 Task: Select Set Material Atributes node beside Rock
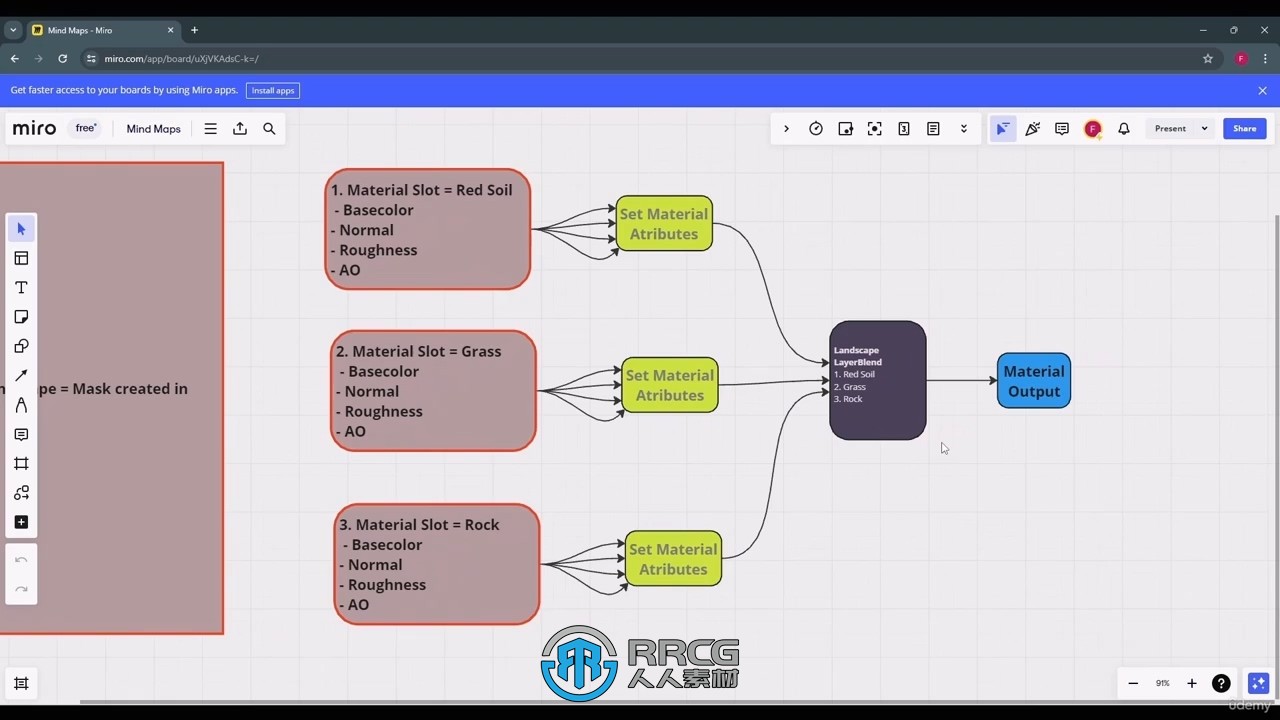pyautogui.click(x=673, y=558)
